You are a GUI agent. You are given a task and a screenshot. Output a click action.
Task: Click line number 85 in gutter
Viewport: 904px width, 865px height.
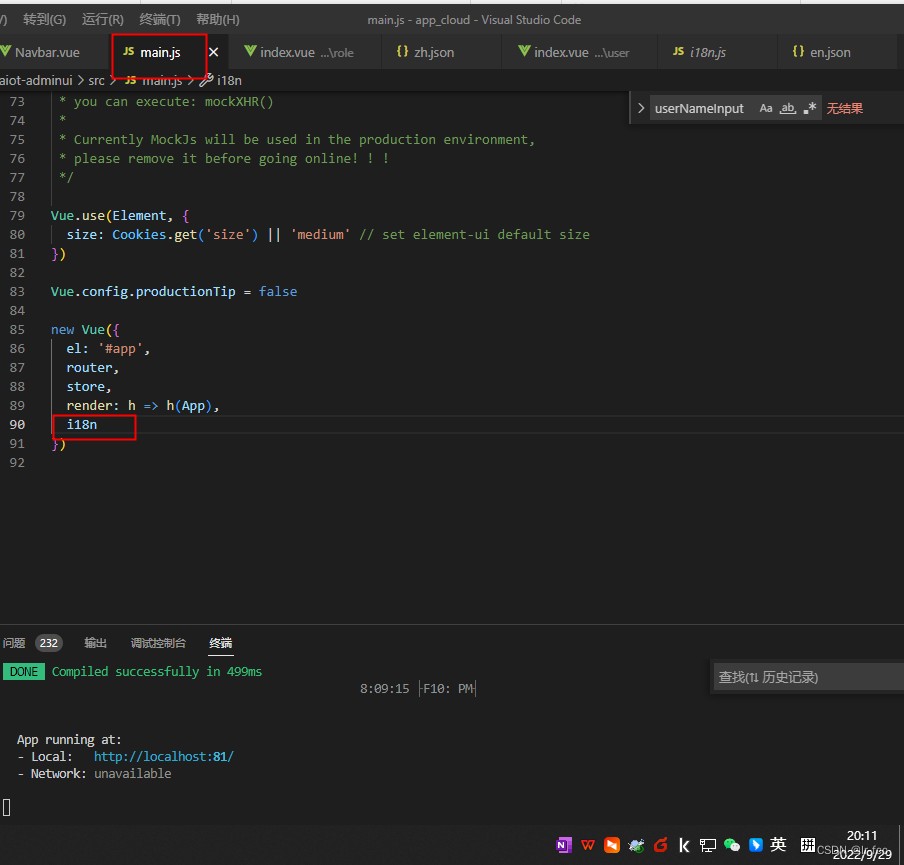17,330
